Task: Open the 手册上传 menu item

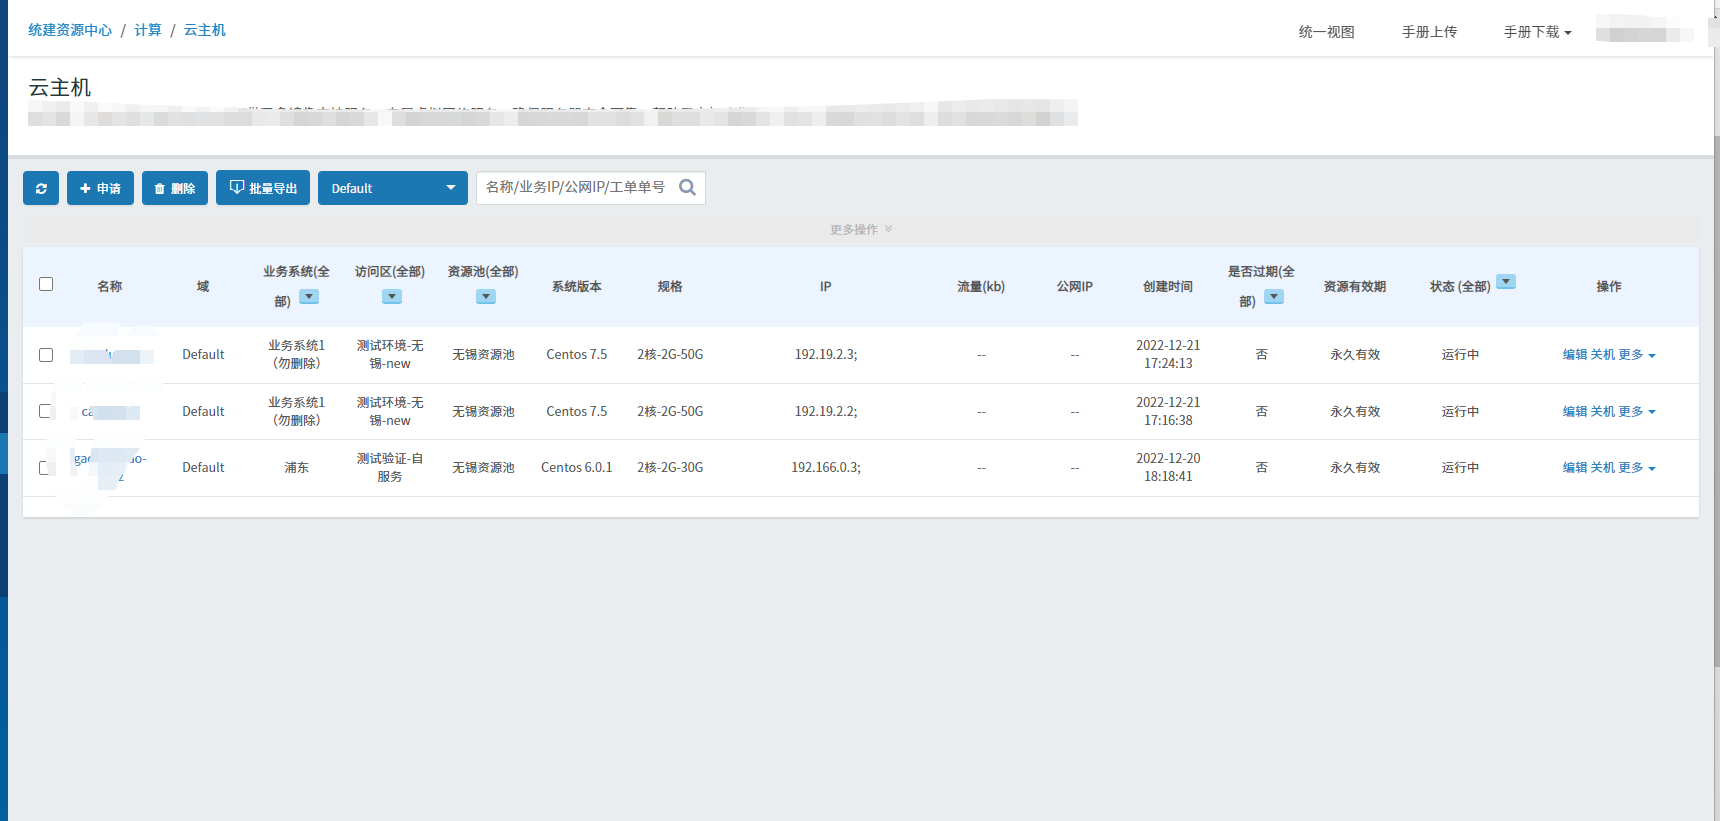Action: pos(1430,32)
